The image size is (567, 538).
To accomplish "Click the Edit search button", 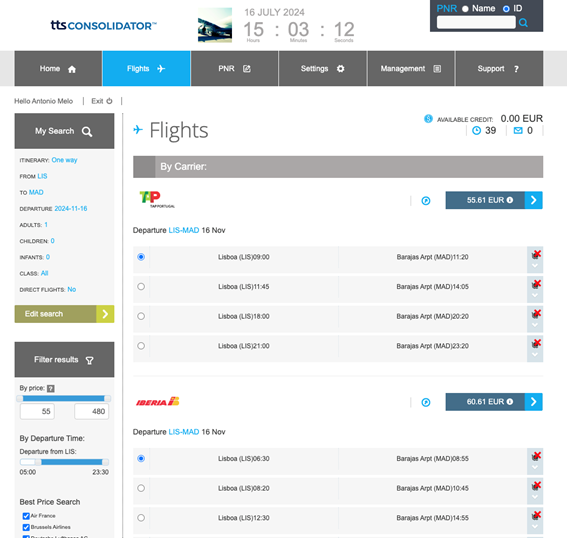I will (64, 314).
